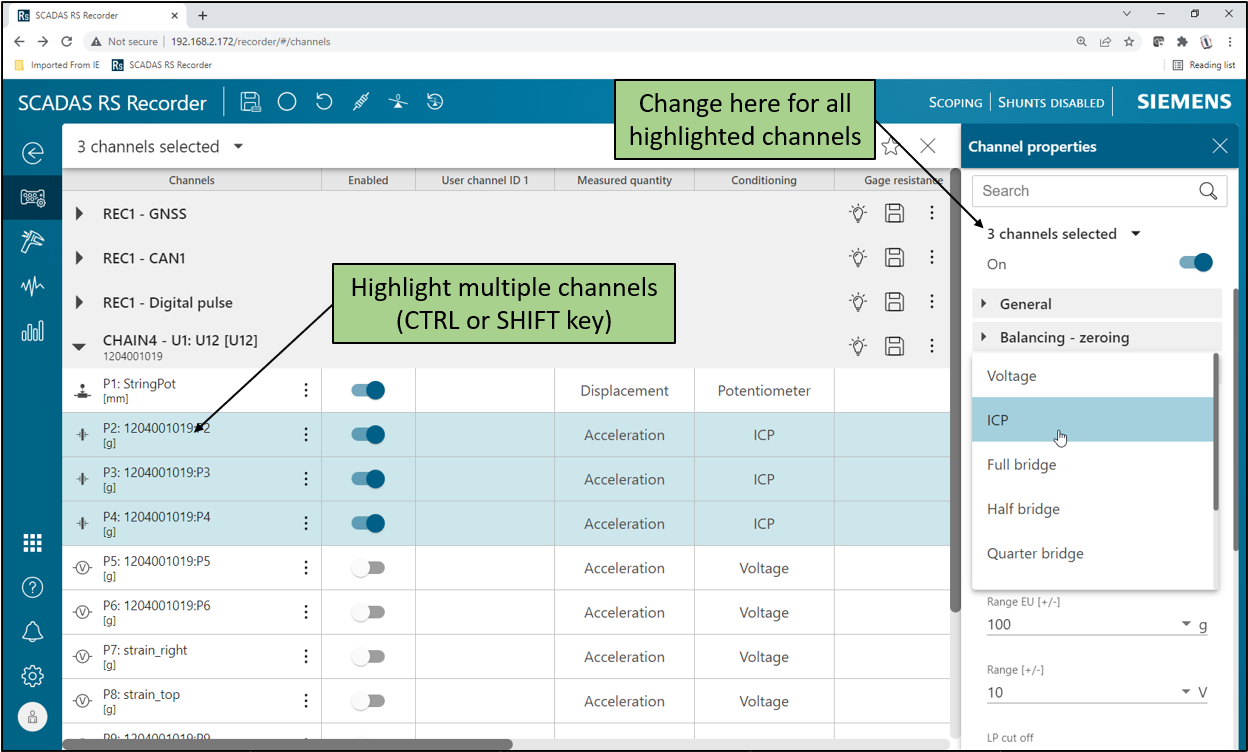Expand the General properties section
This screenshot has height=752, width=1248.
pyautogui.click(x=1026, y=304)
